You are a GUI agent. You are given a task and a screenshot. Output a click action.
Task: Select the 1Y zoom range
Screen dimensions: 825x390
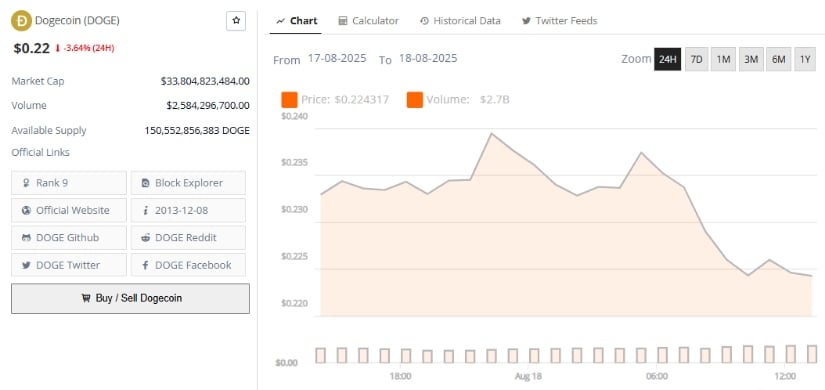tap(805, 59)
